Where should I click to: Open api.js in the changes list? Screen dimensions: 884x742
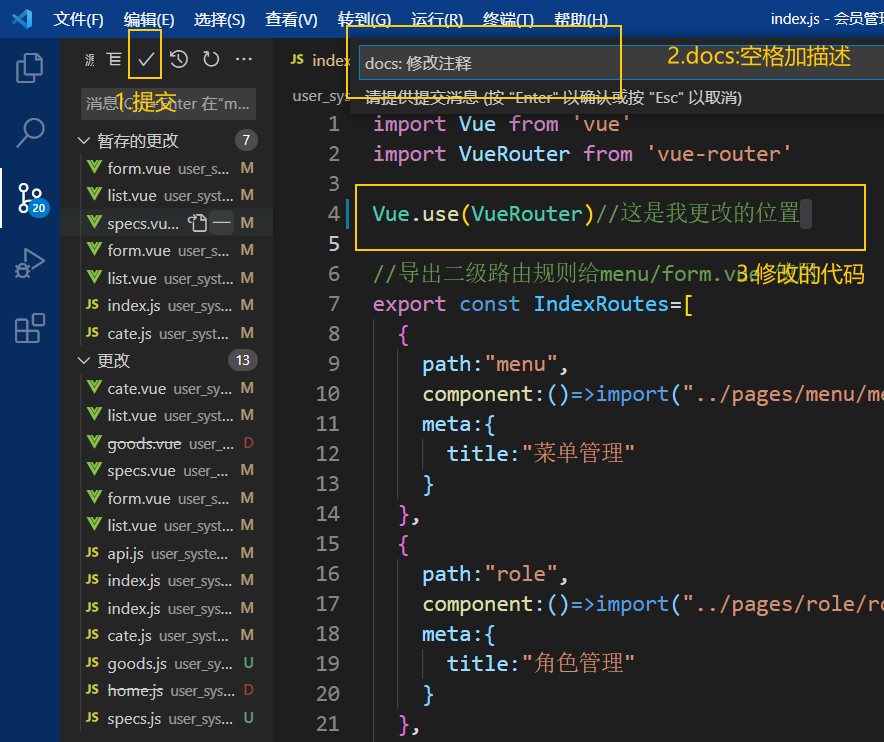pyautogui.click(x=167, y=553)
